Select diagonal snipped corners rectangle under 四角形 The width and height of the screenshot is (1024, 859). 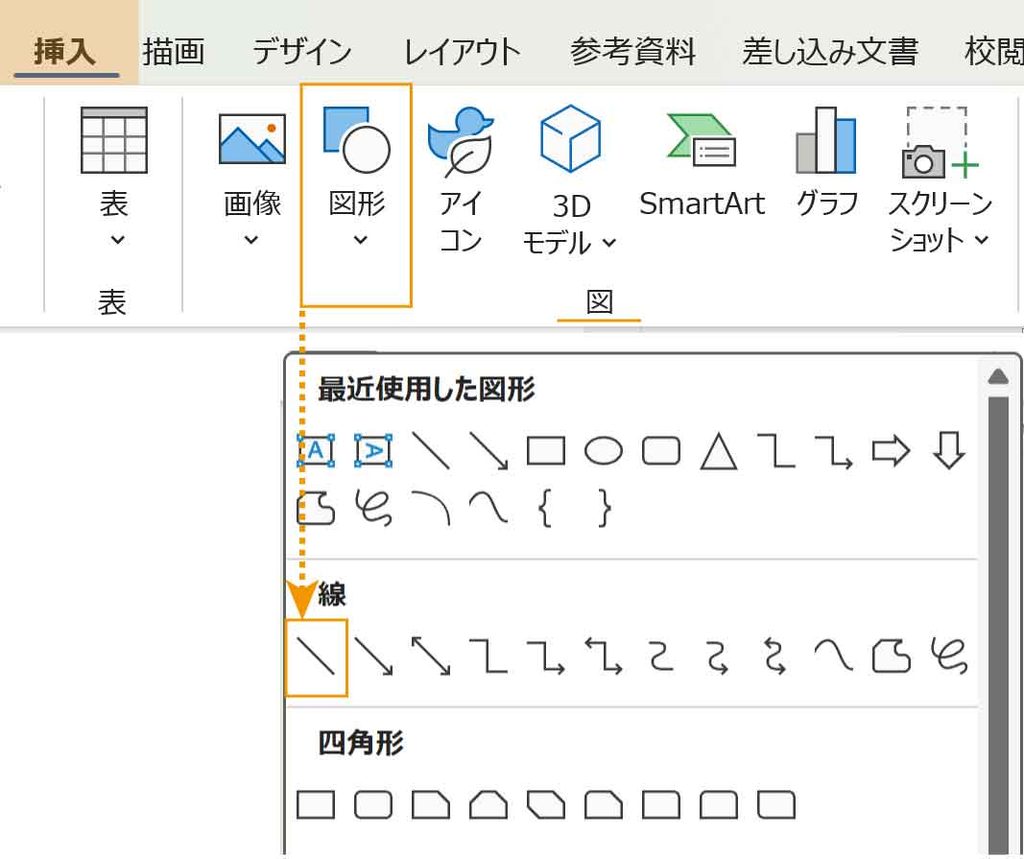[x=546, y=805]
